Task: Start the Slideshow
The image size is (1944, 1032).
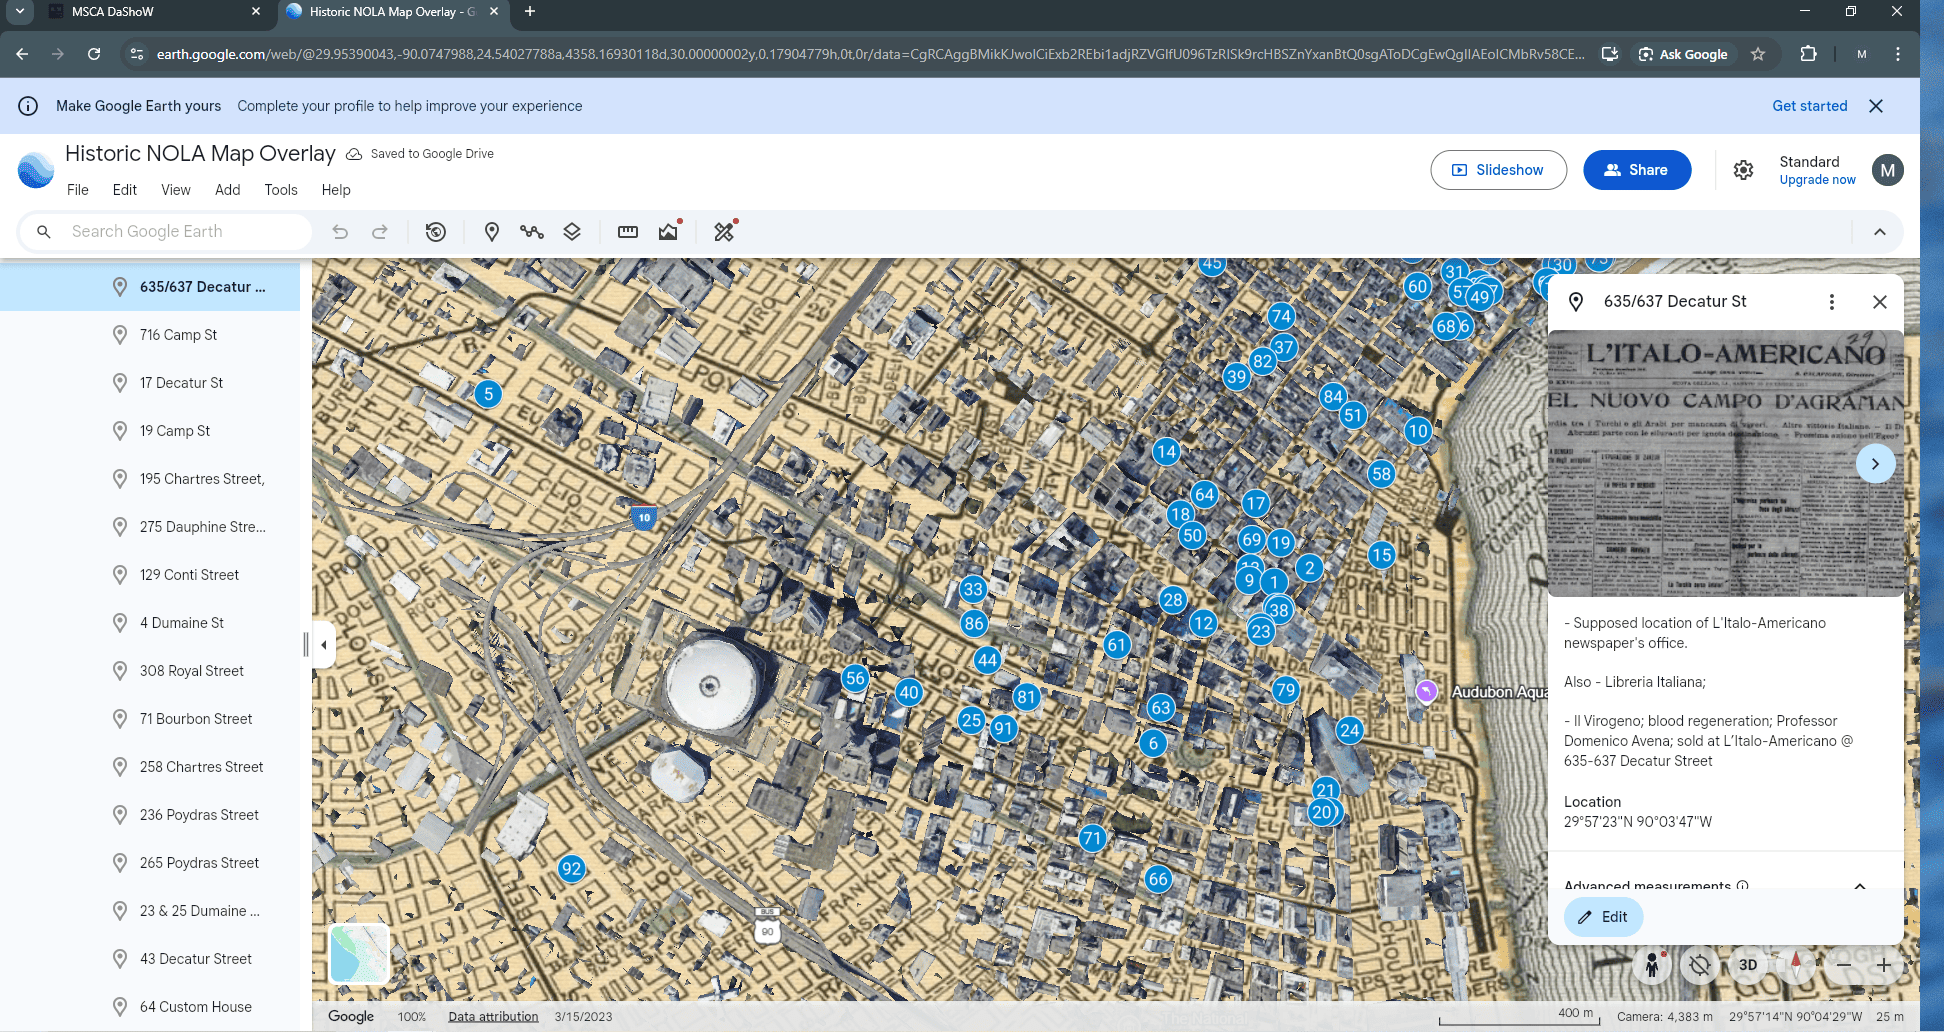Action: coord(1498,170)
